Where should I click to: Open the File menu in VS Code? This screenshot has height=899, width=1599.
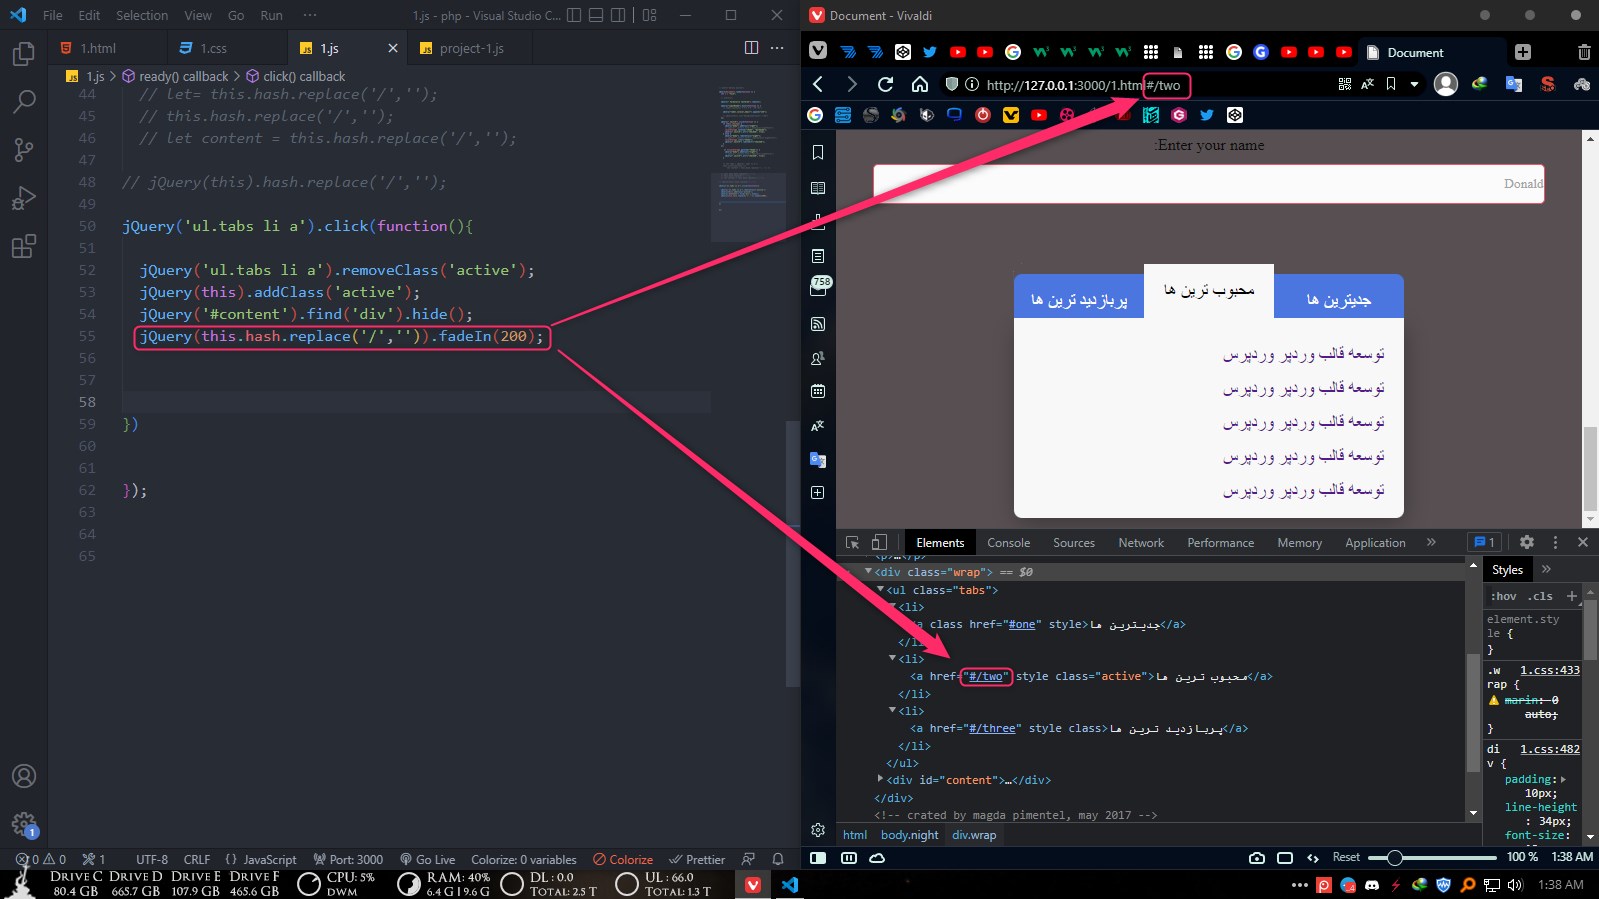(53, 15)
